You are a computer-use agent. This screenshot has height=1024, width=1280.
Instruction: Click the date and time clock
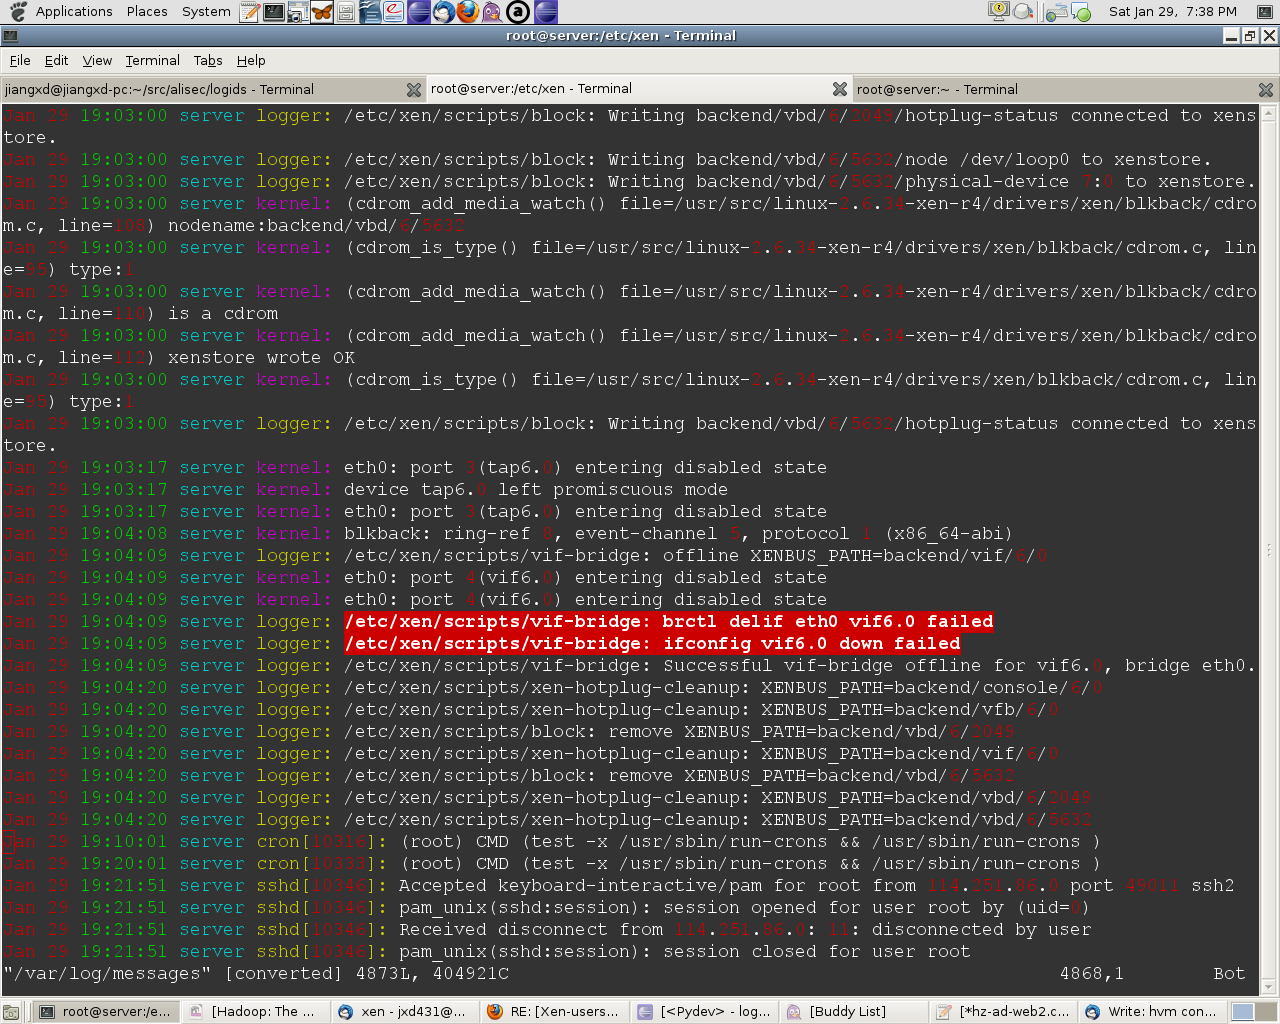click(x=1172, y=12)
